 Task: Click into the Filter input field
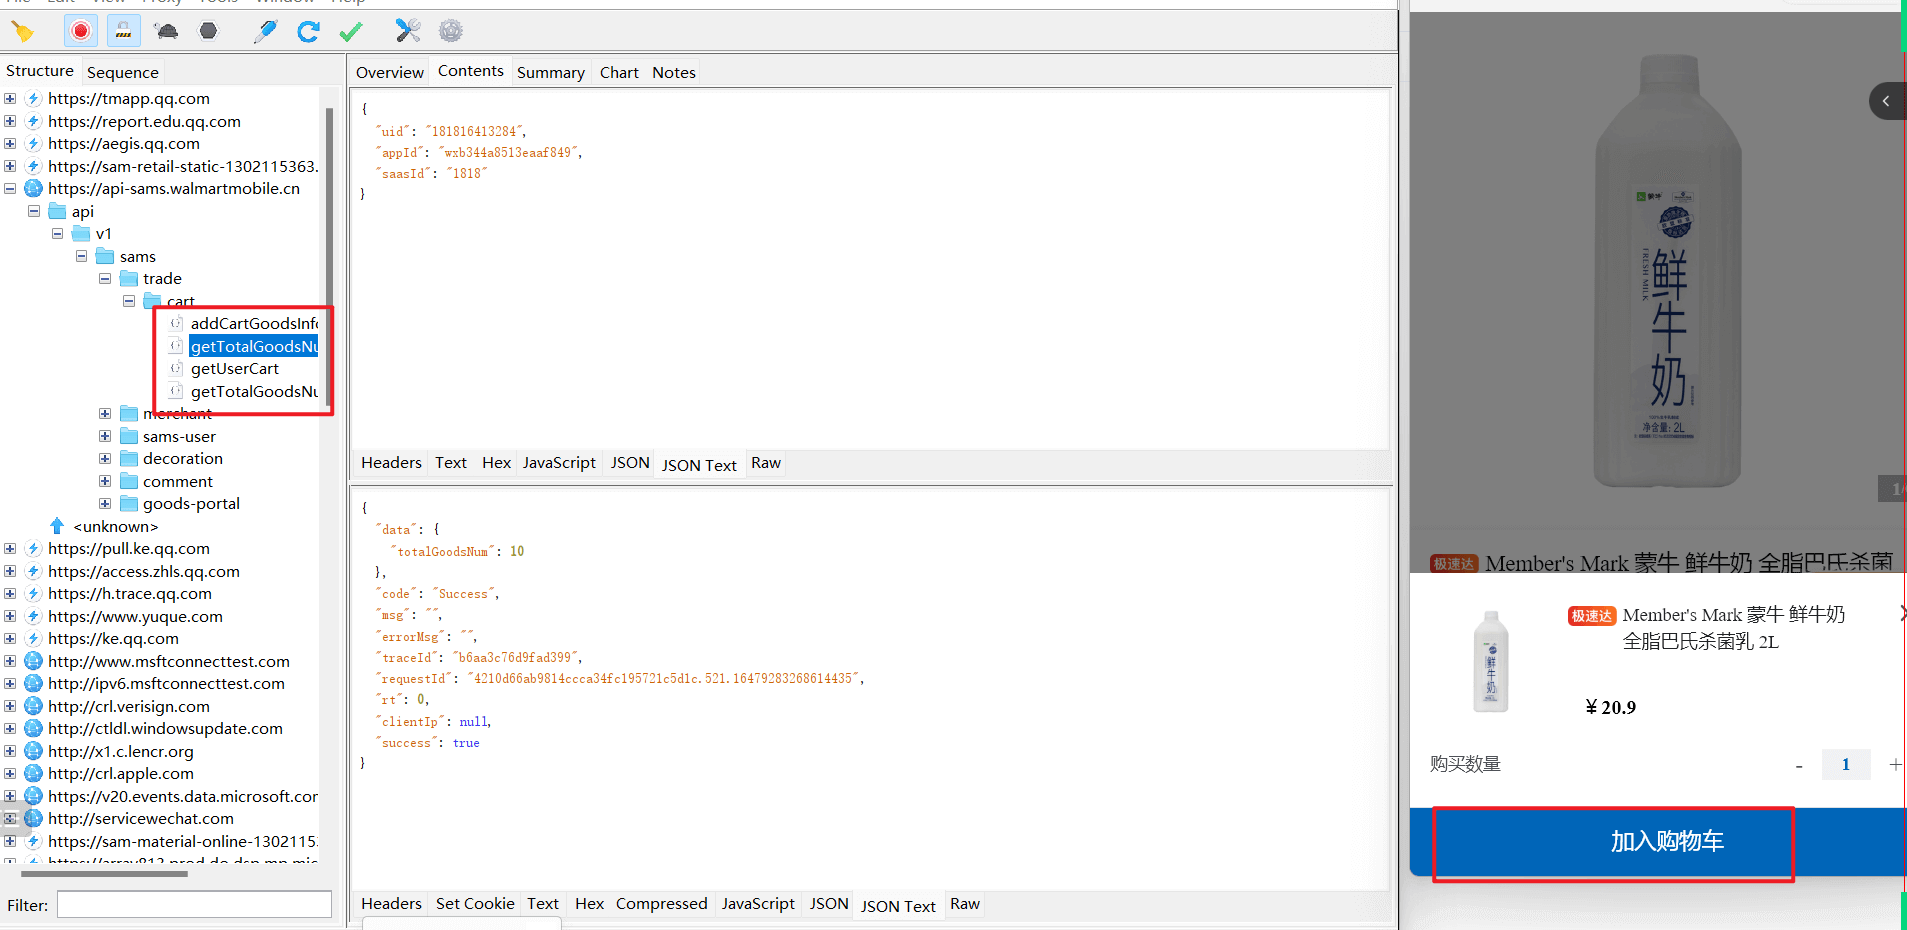[x=194, y=905]
